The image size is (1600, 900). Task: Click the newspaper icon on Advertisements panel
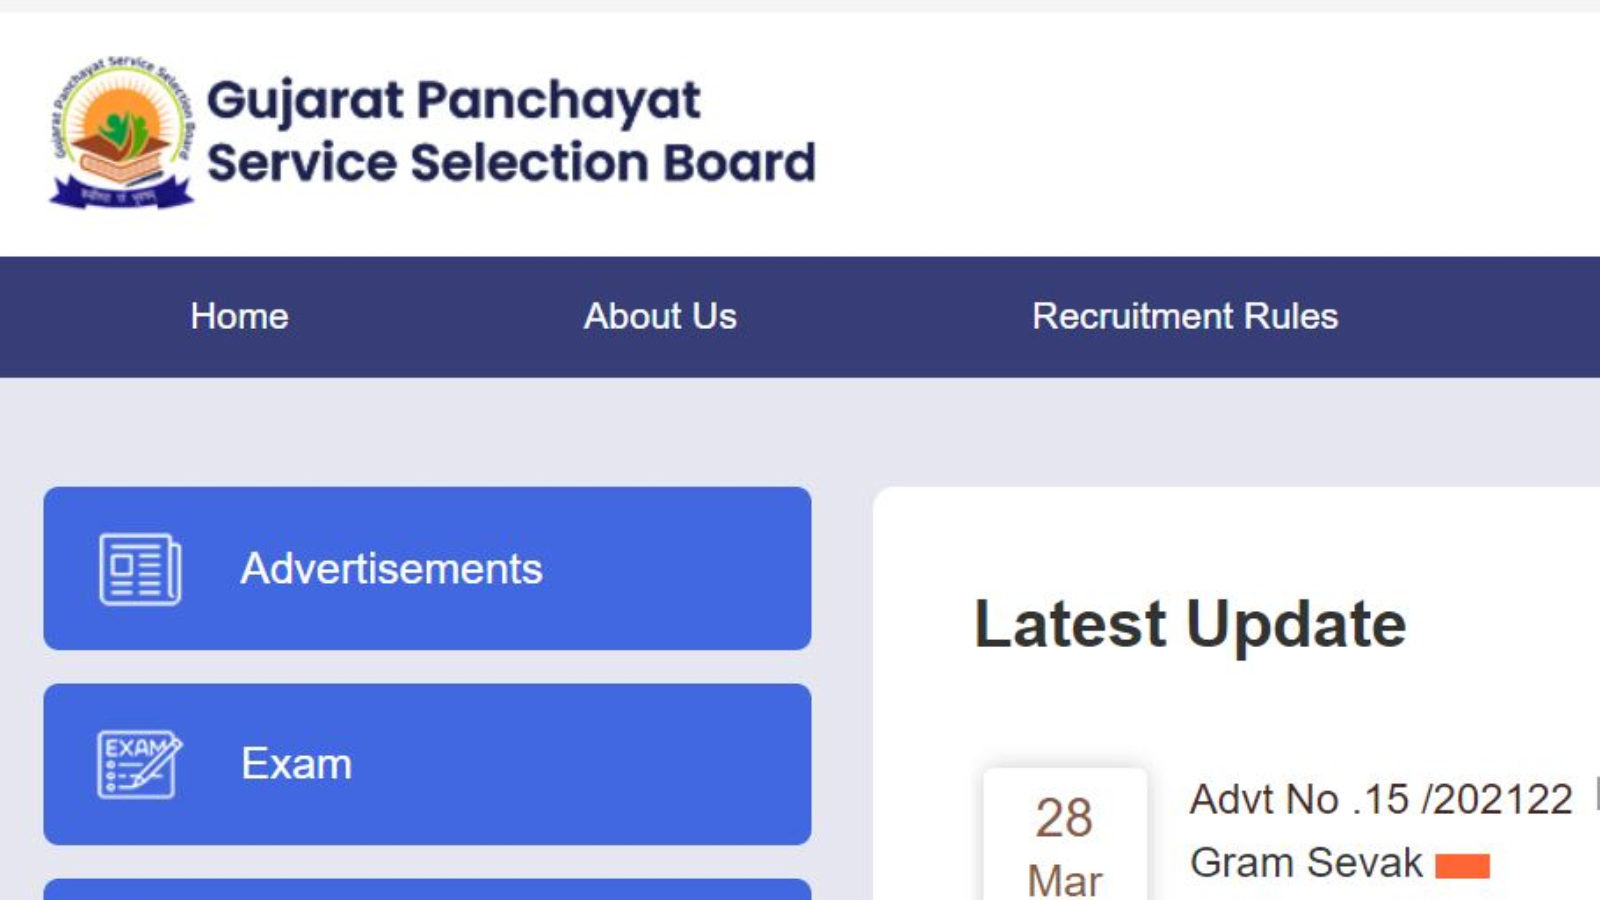click(138, 568)
